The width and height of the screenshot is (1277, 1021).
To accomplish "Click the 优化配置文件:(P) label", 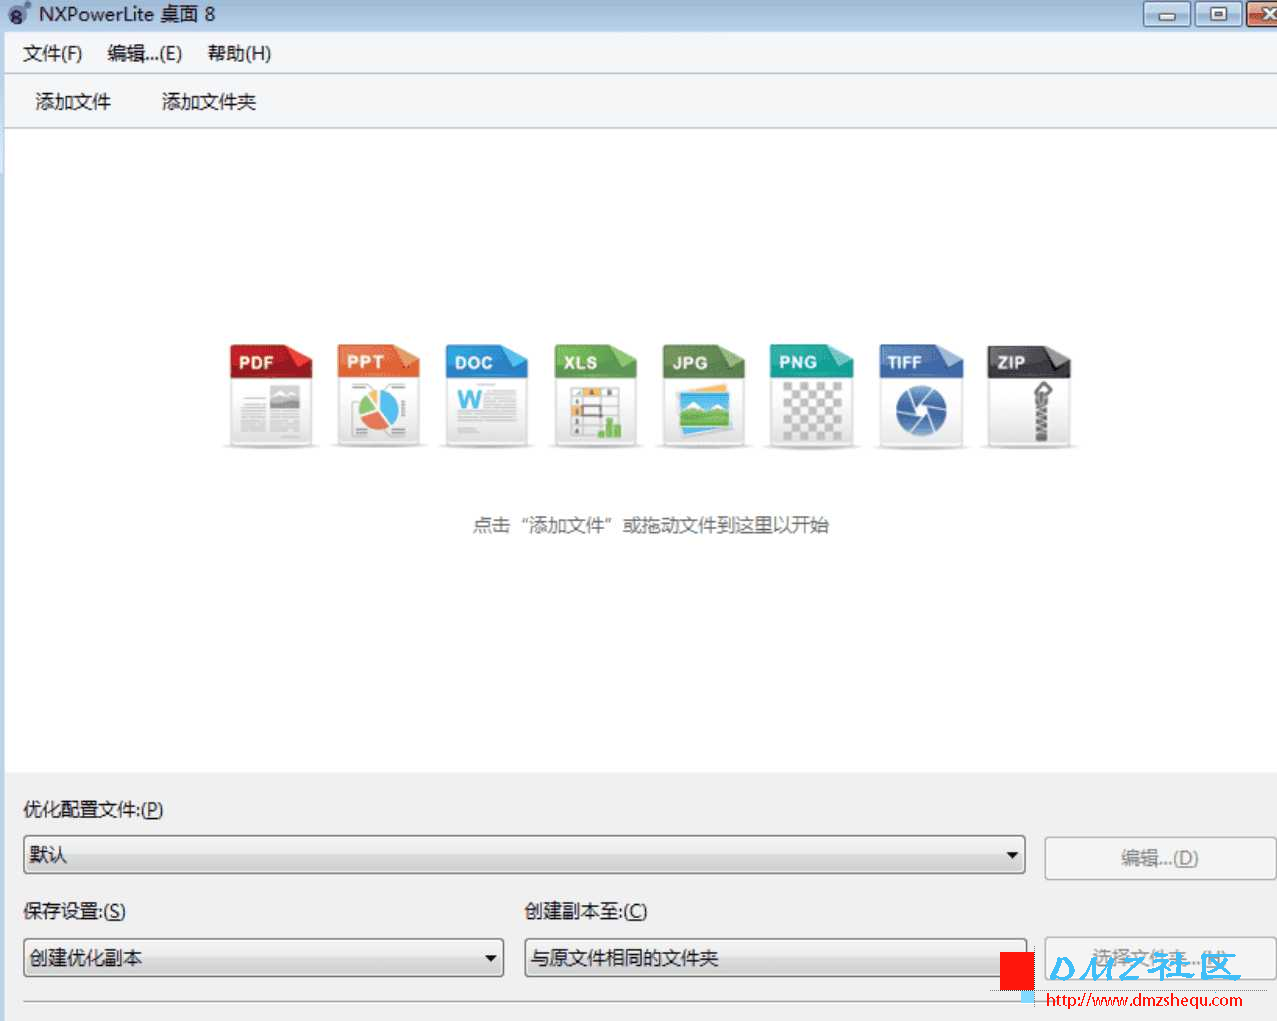I will point(93,809).
